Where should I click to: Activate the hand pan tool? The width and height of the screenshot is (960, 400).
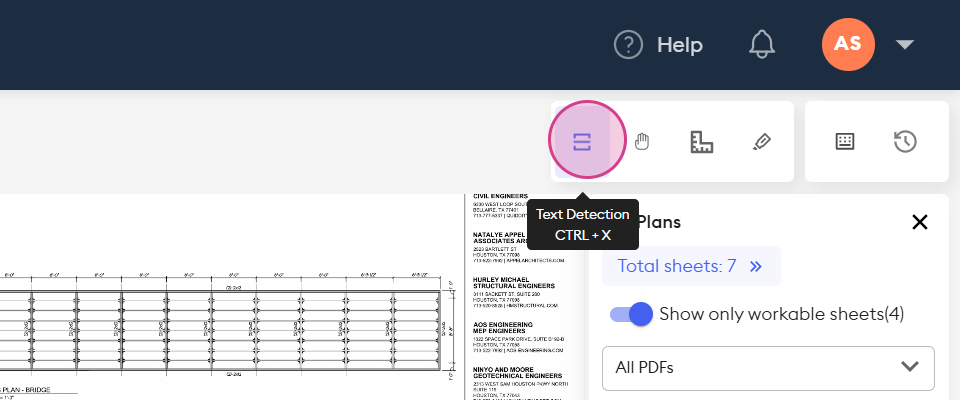642,142
